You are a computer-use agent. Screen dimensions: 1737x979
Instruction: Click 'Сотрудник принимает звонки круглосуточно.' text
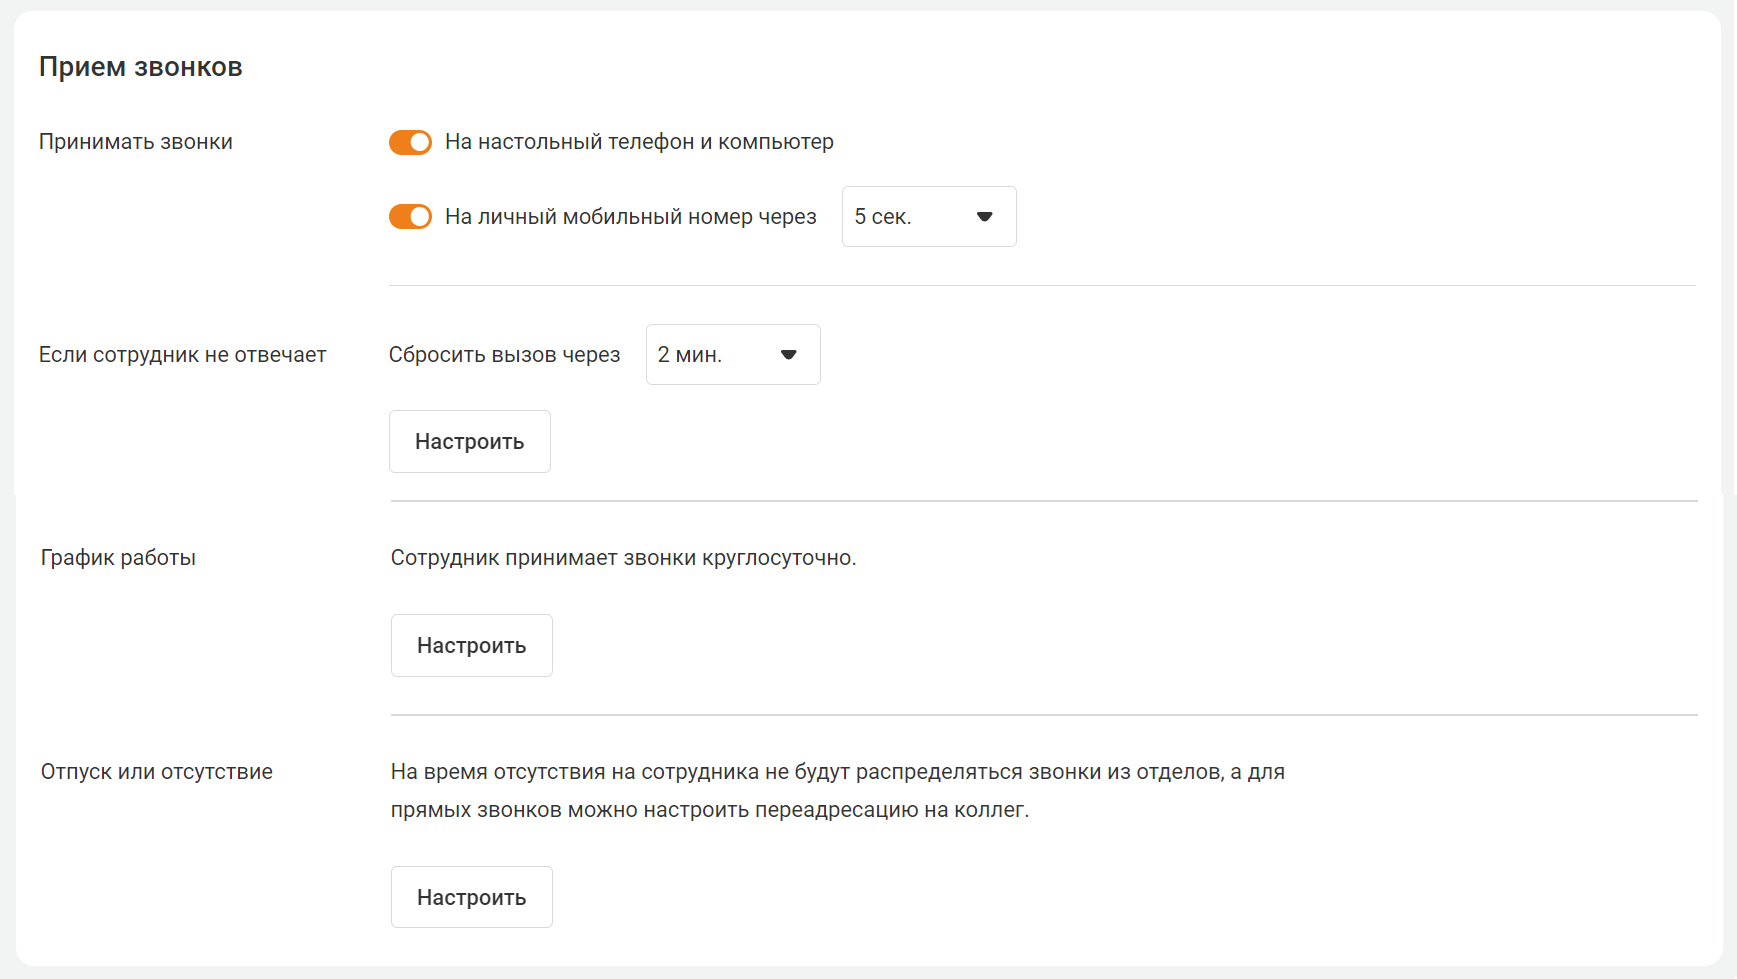coord(623,558)
